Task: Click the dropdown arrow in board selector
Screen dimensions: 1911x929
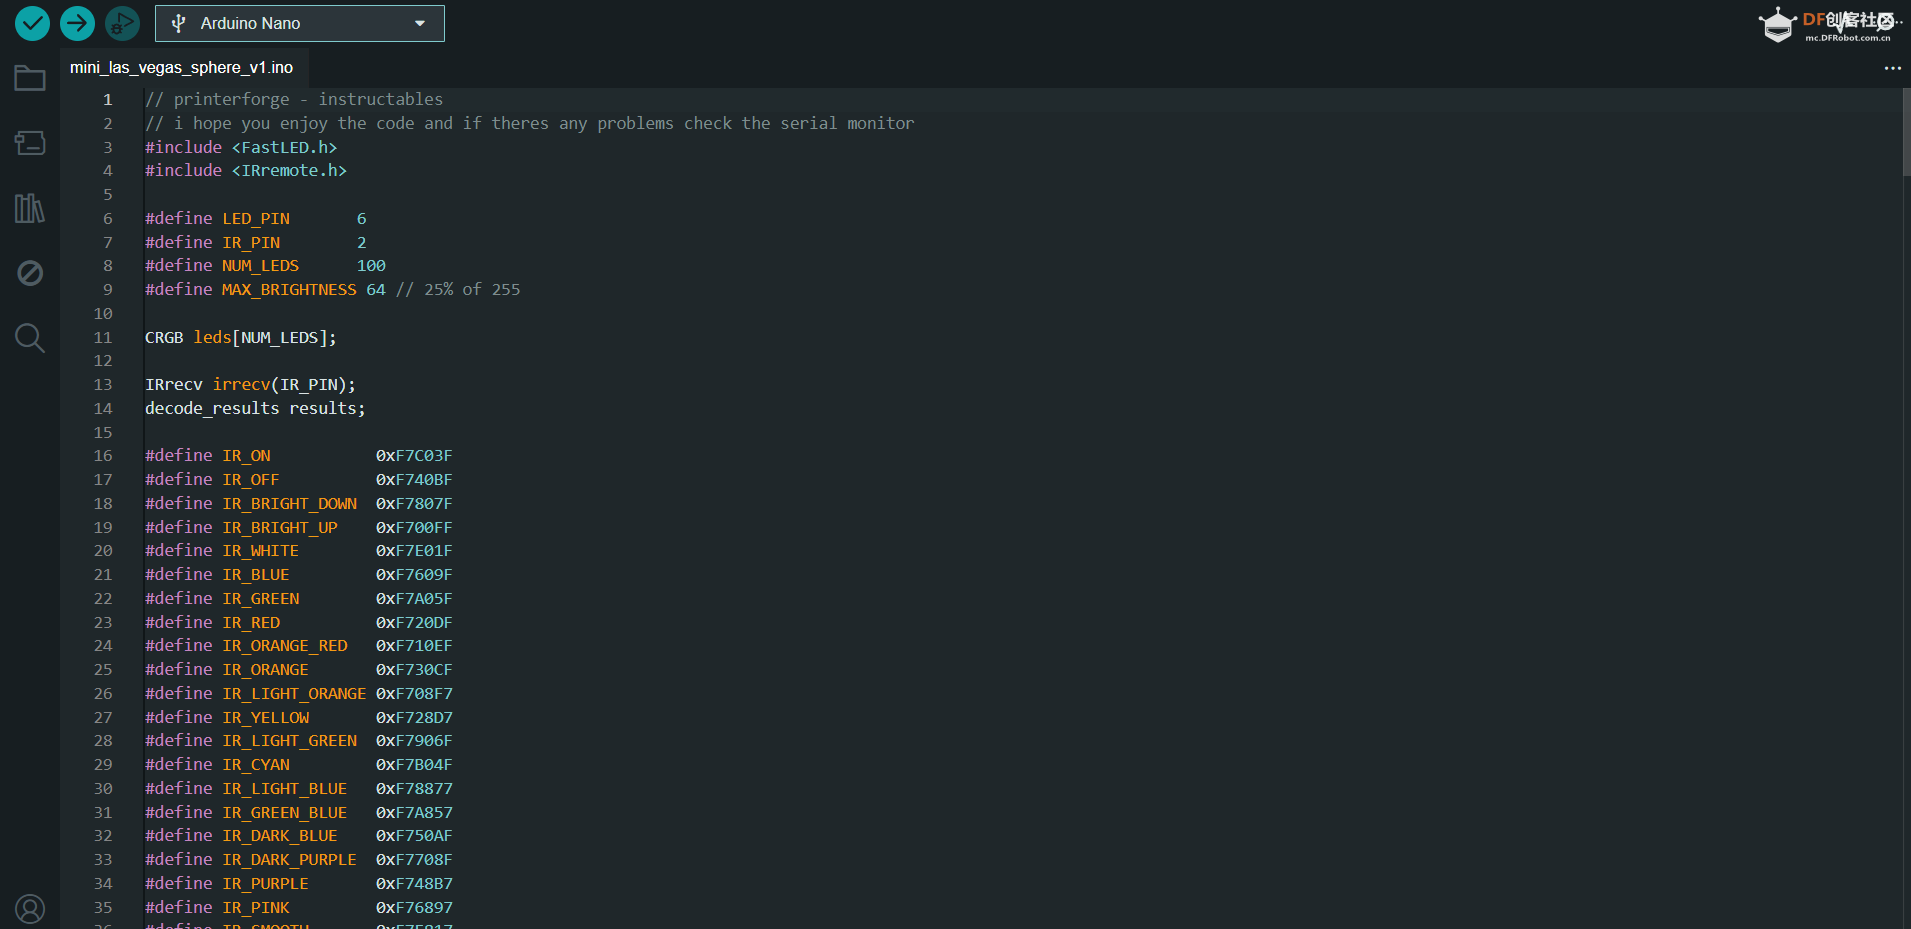Action: [420, 23]
